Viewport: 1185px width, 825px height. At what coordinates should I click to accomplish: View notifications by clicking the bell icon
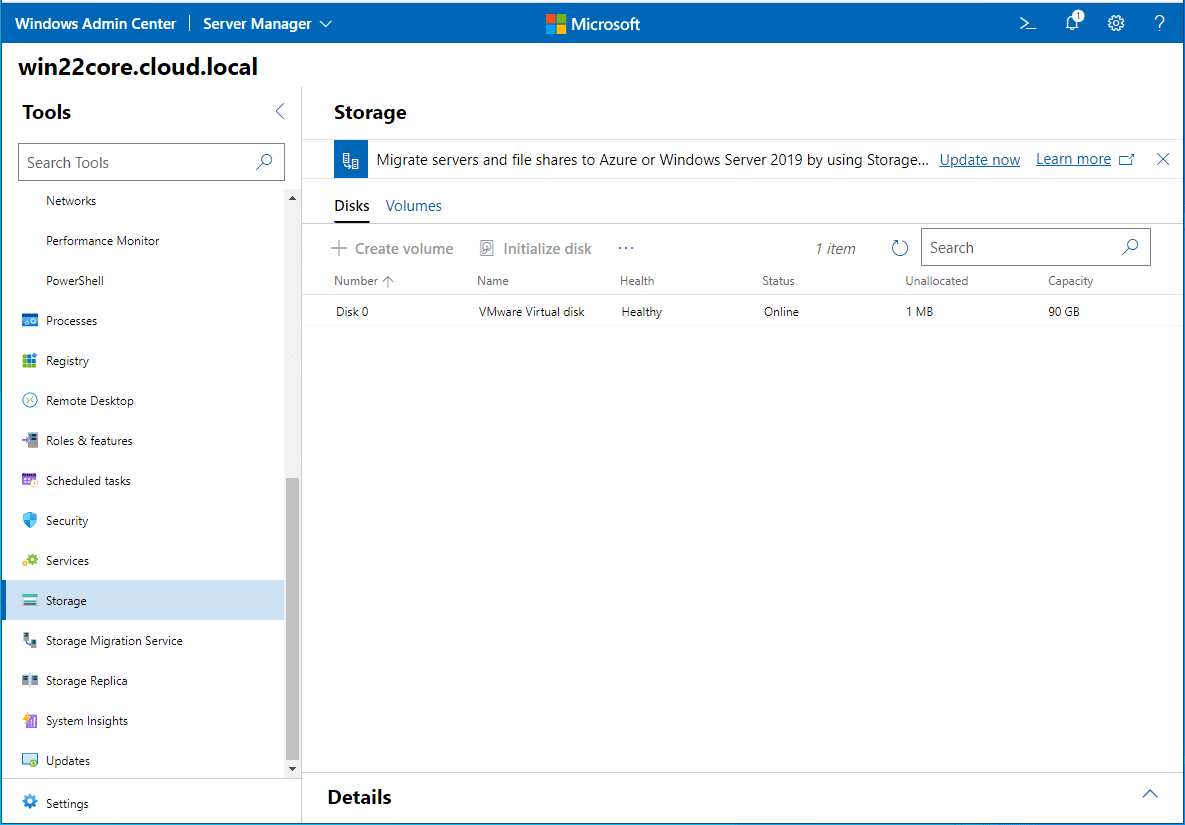1071,22
